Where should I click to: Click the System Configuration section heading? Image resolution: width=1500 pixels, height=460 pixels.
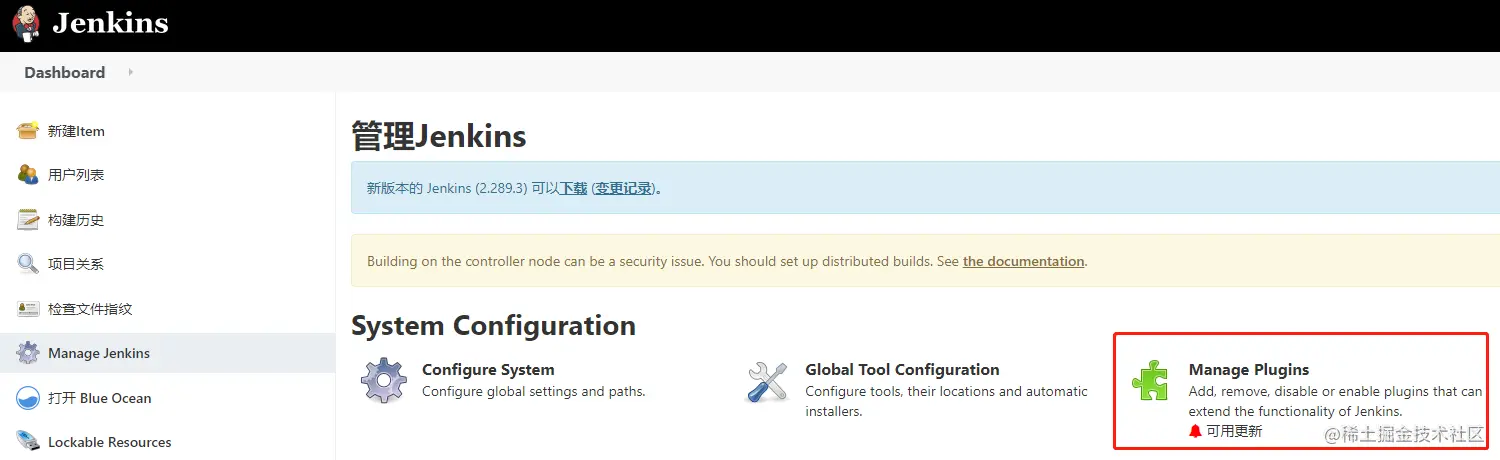pyautogui.click(x=493, y=326)
